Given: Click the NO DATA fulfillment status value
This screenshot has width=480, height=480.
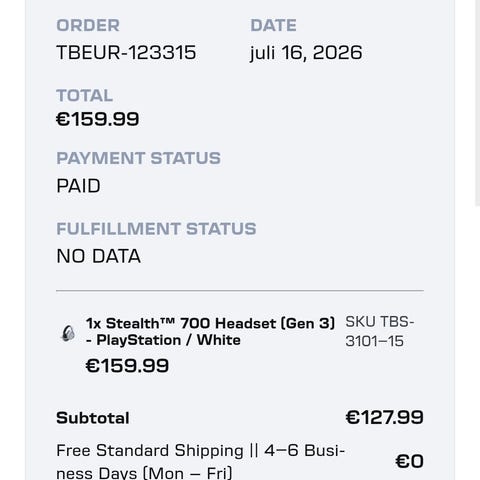Looking at the screenshot, I should [98, 256].
